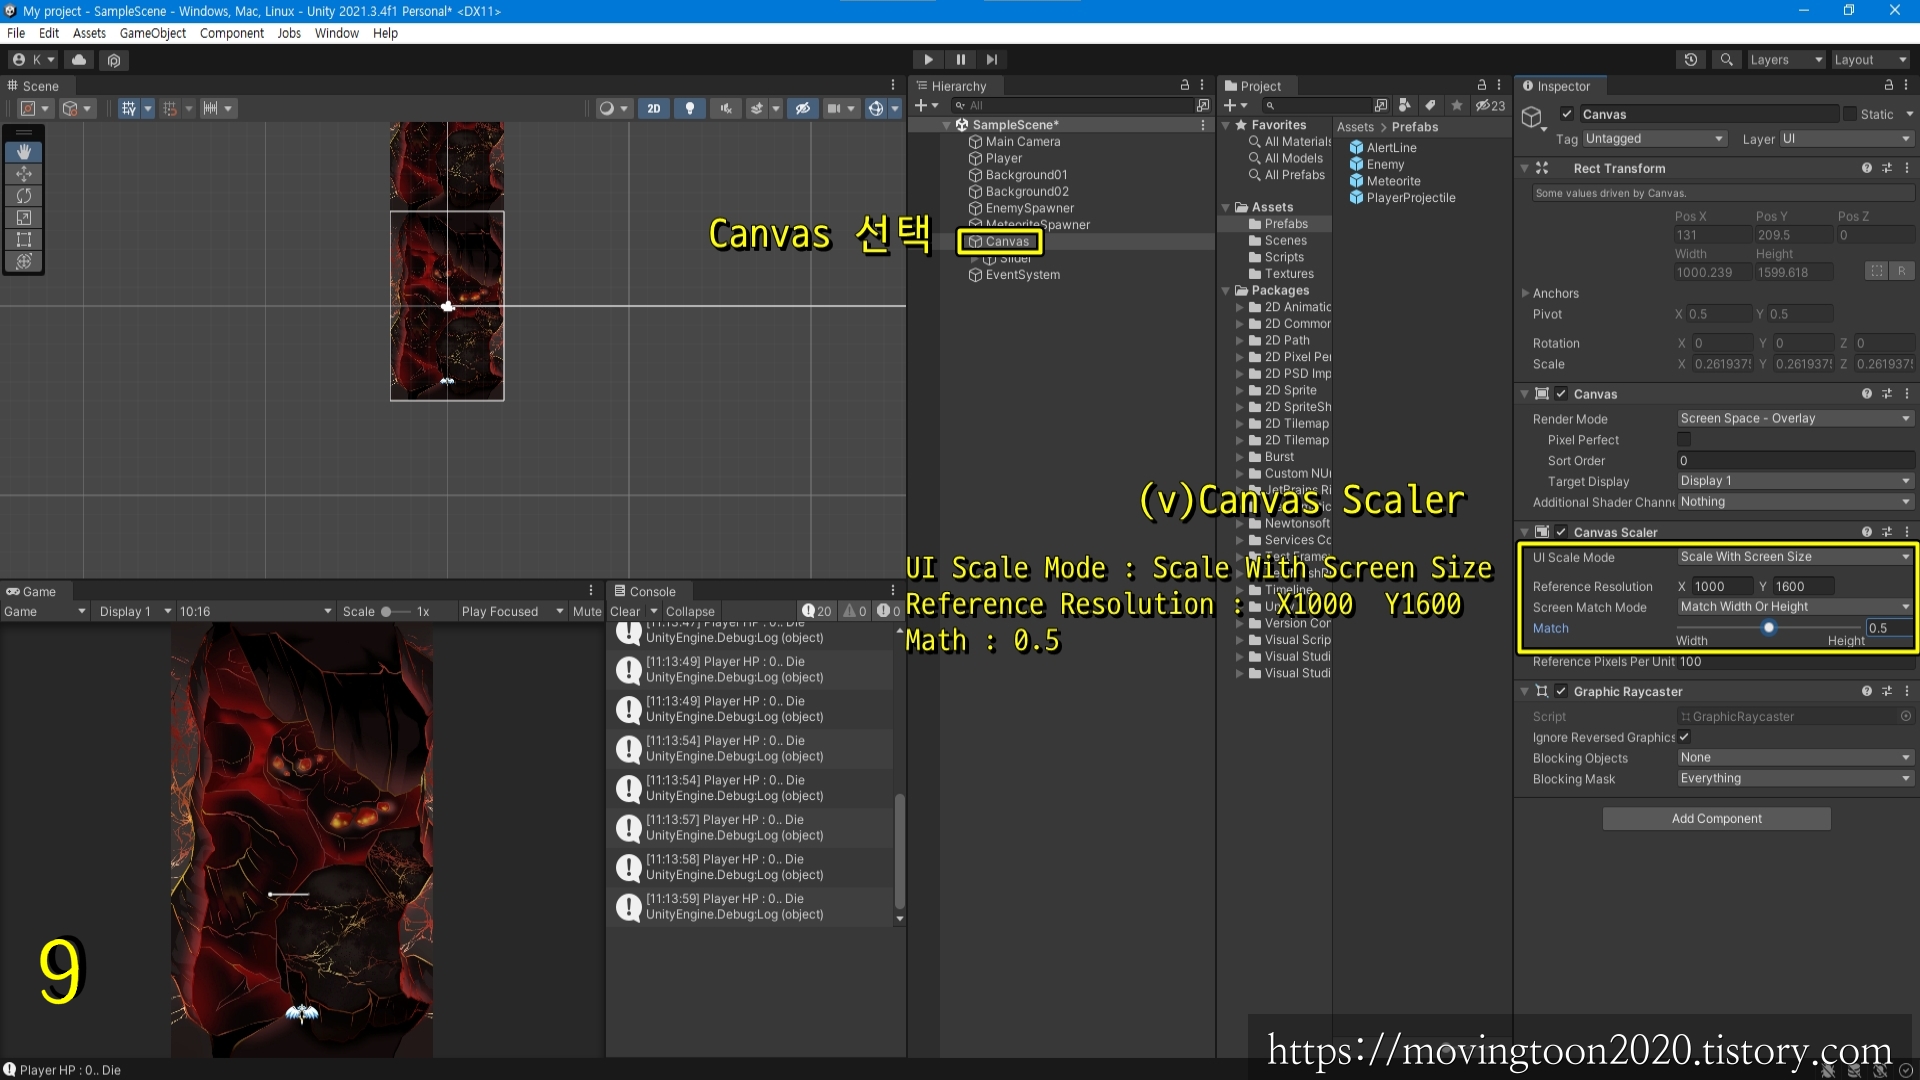Toggle Console Collapse button

[x=690, y=611]
